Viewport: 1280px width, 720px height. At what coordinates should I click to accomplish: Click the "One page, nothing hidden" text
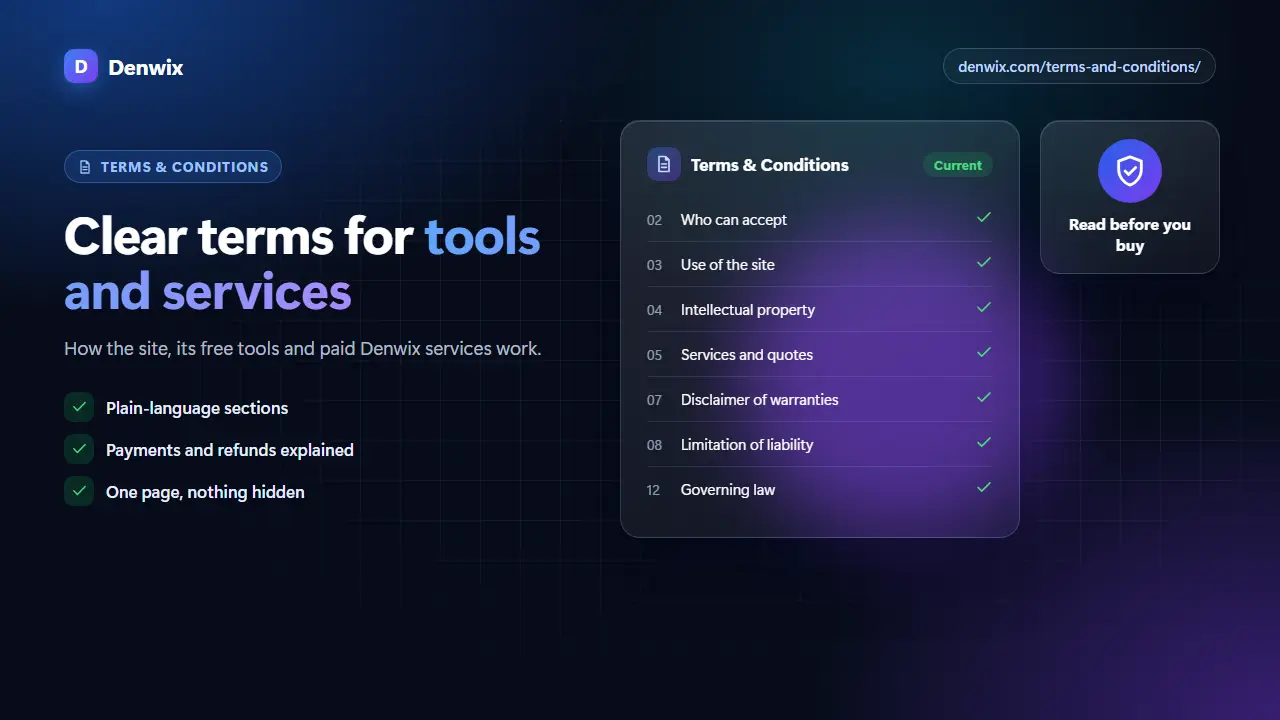[x=205, y=492]
